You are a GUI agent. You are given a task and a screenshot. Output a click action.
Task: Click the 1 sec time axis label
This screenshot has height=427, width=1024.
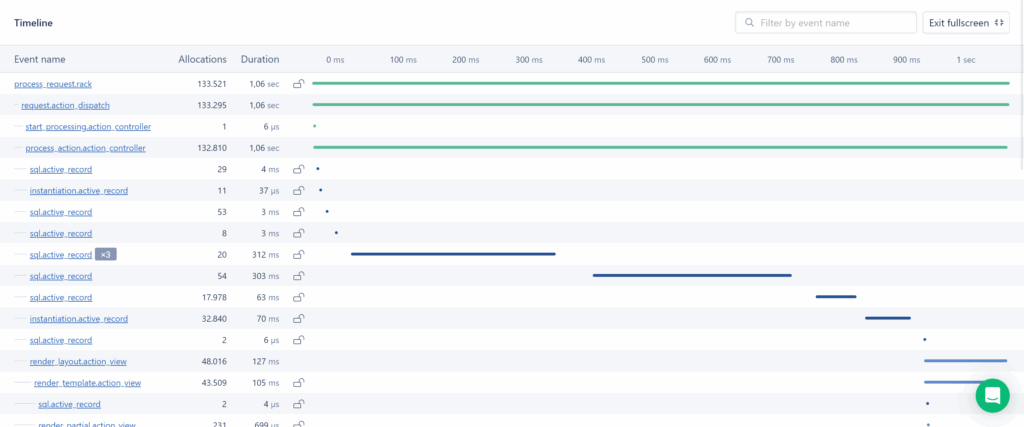point(966,60)
